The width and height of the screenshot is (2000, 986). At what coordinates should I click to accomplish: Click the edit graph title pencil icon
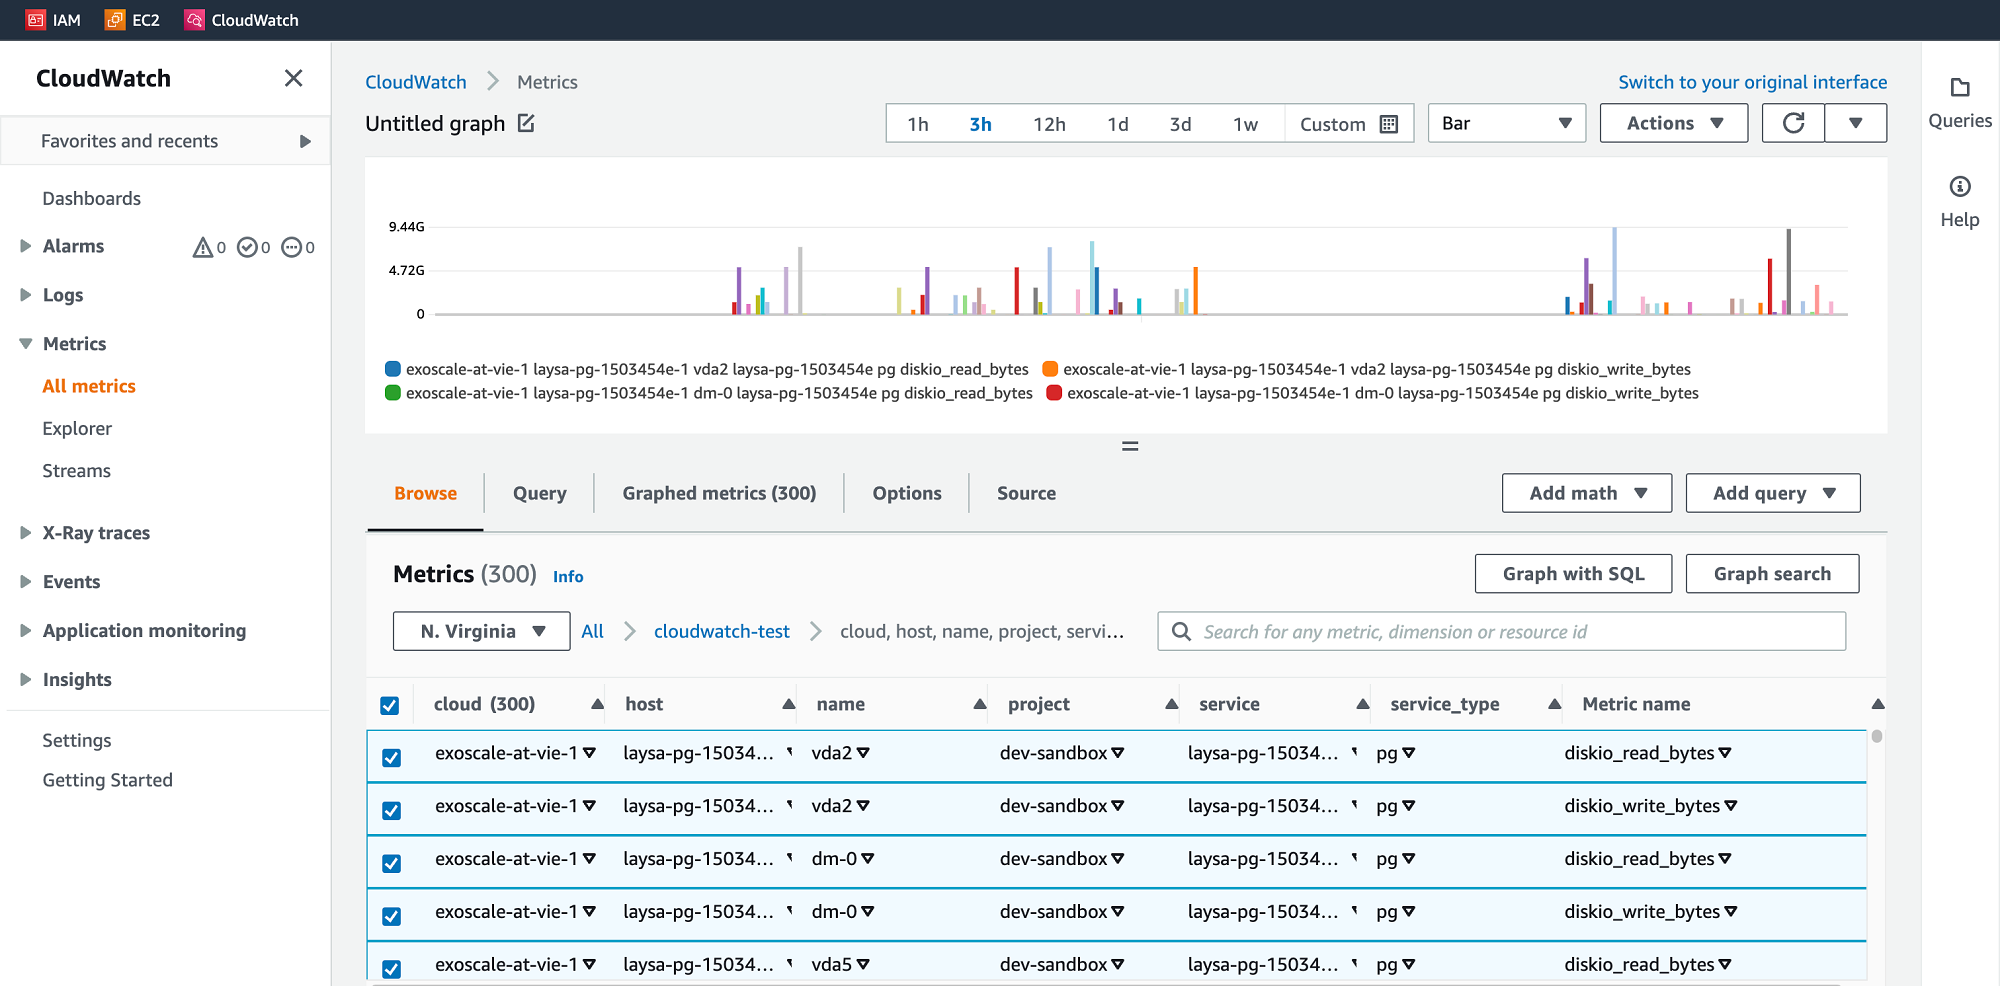526,123
